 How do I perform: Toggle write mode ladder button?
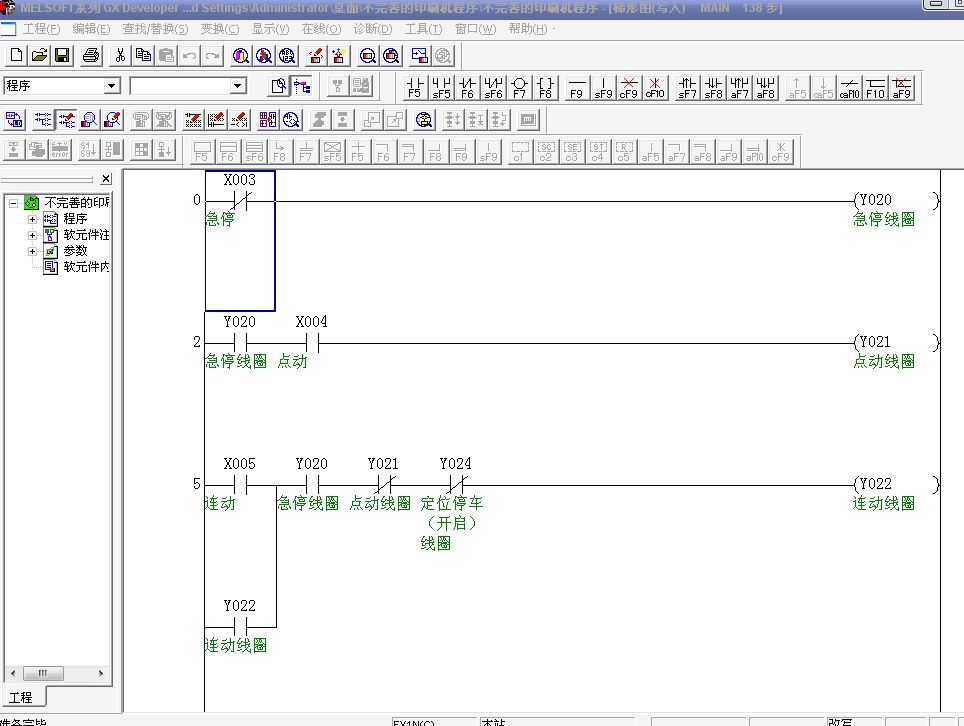[67, 120]
